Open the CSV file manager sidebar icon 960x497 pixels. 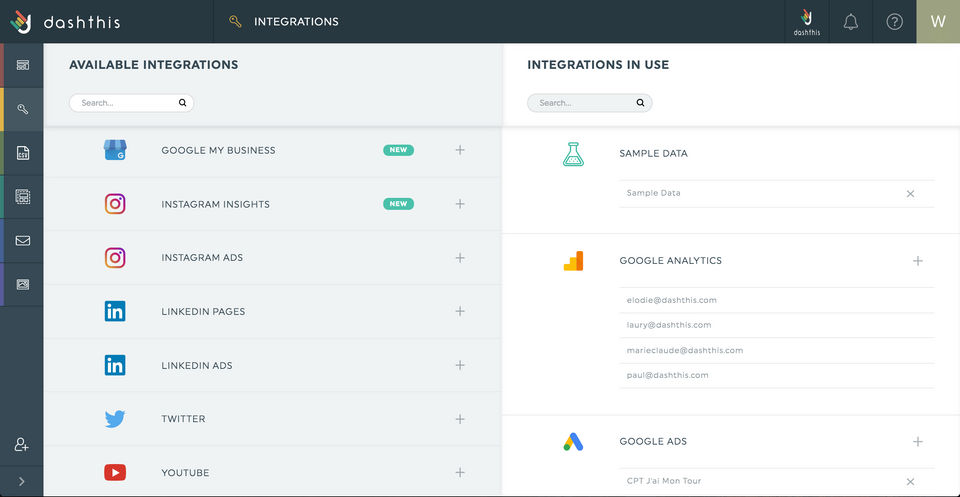[23, 153]
